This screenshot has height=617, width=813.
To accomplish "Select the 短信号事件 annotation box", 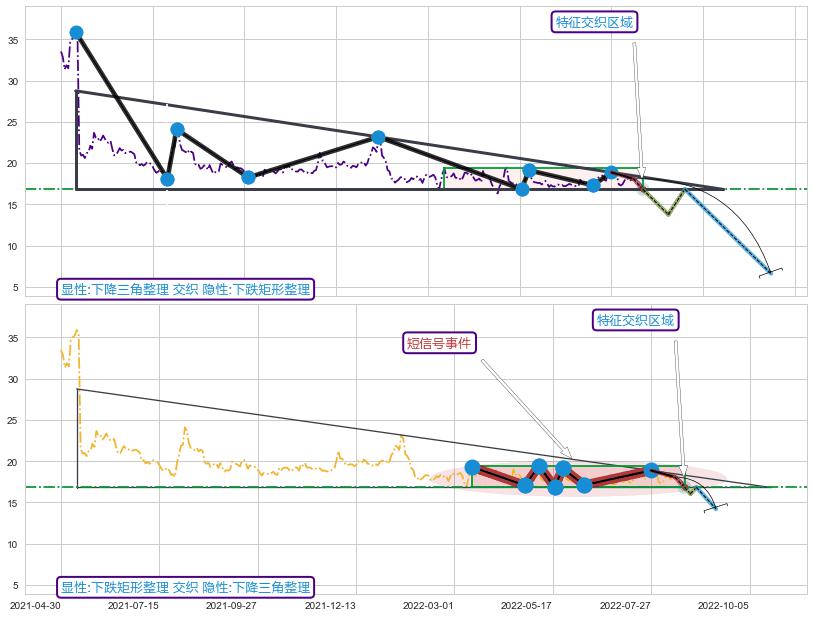I will (x=439, y=343).
